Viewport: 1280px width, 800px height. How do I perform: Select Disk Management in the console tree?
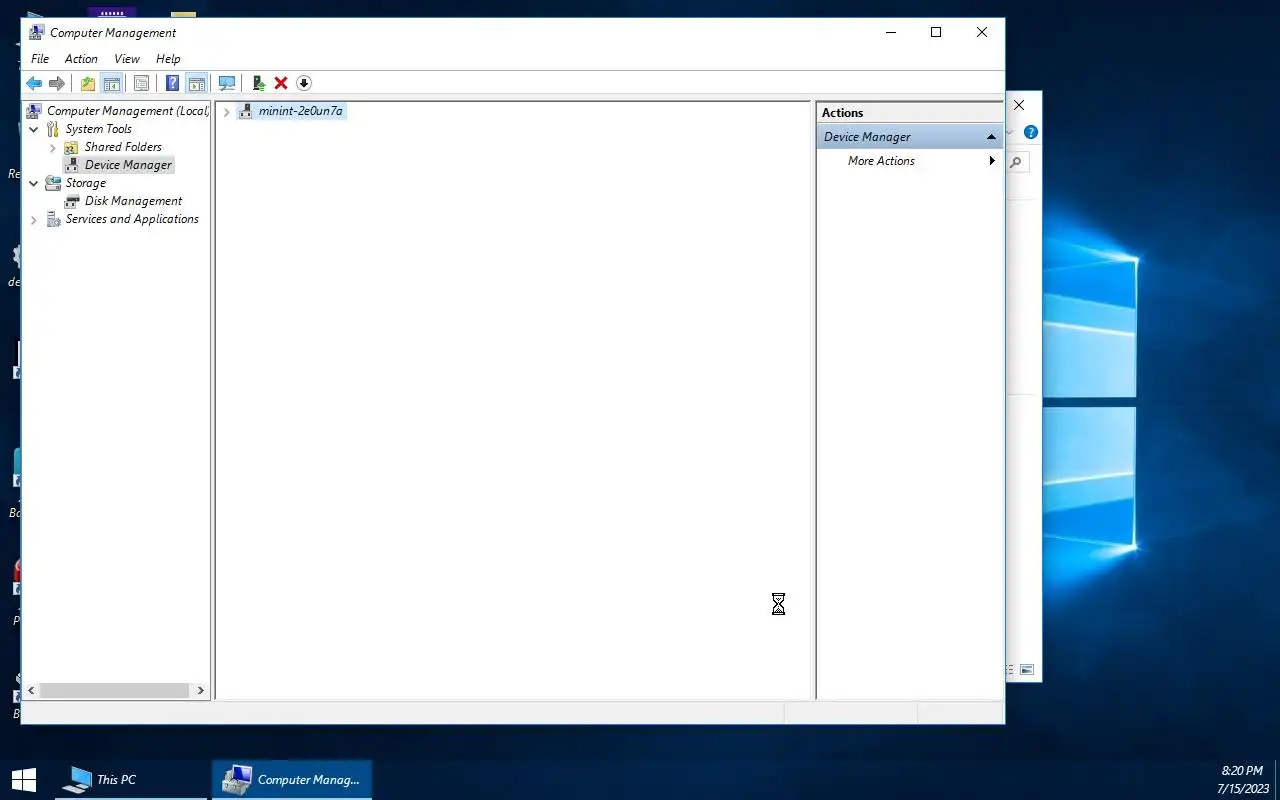point(133,201)
